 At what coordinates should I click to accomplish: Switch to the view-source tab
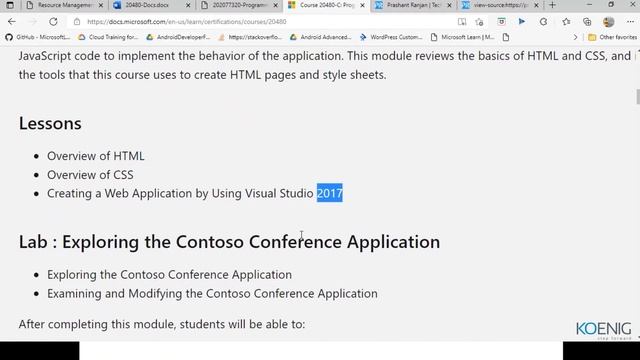point(500,5)
